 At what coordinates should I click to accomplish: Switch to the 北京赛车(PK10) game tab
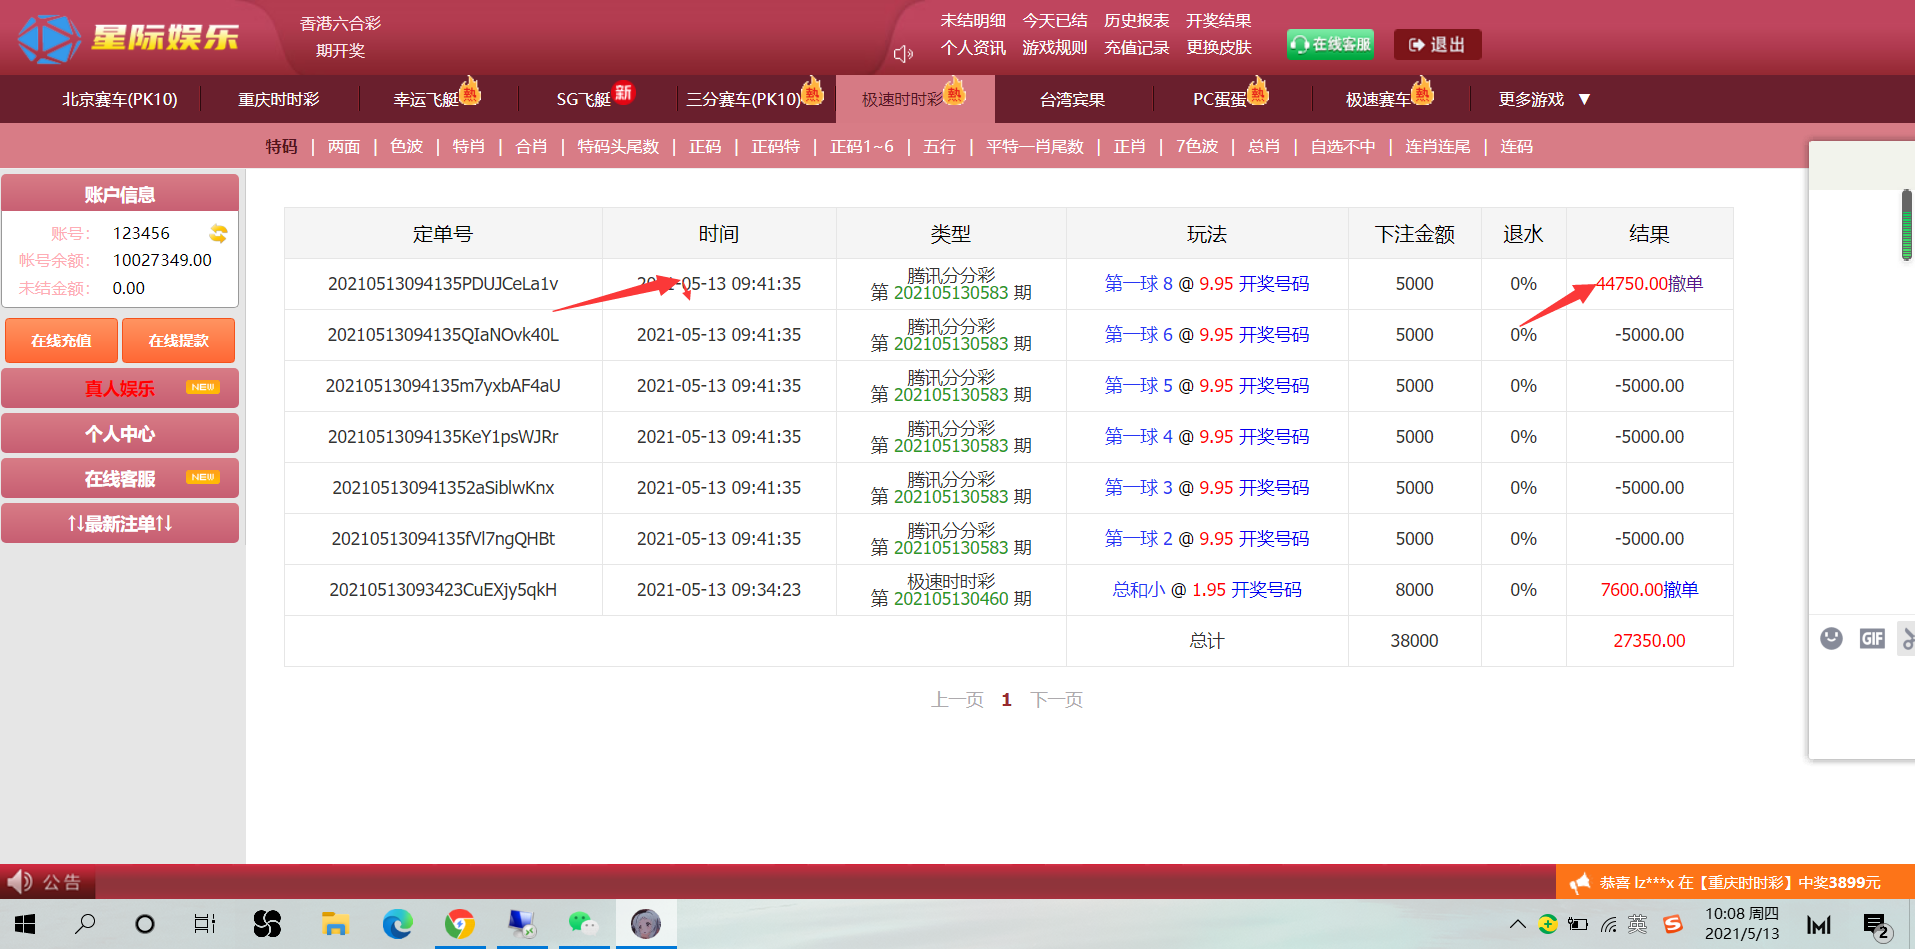[x=120, y=99]
